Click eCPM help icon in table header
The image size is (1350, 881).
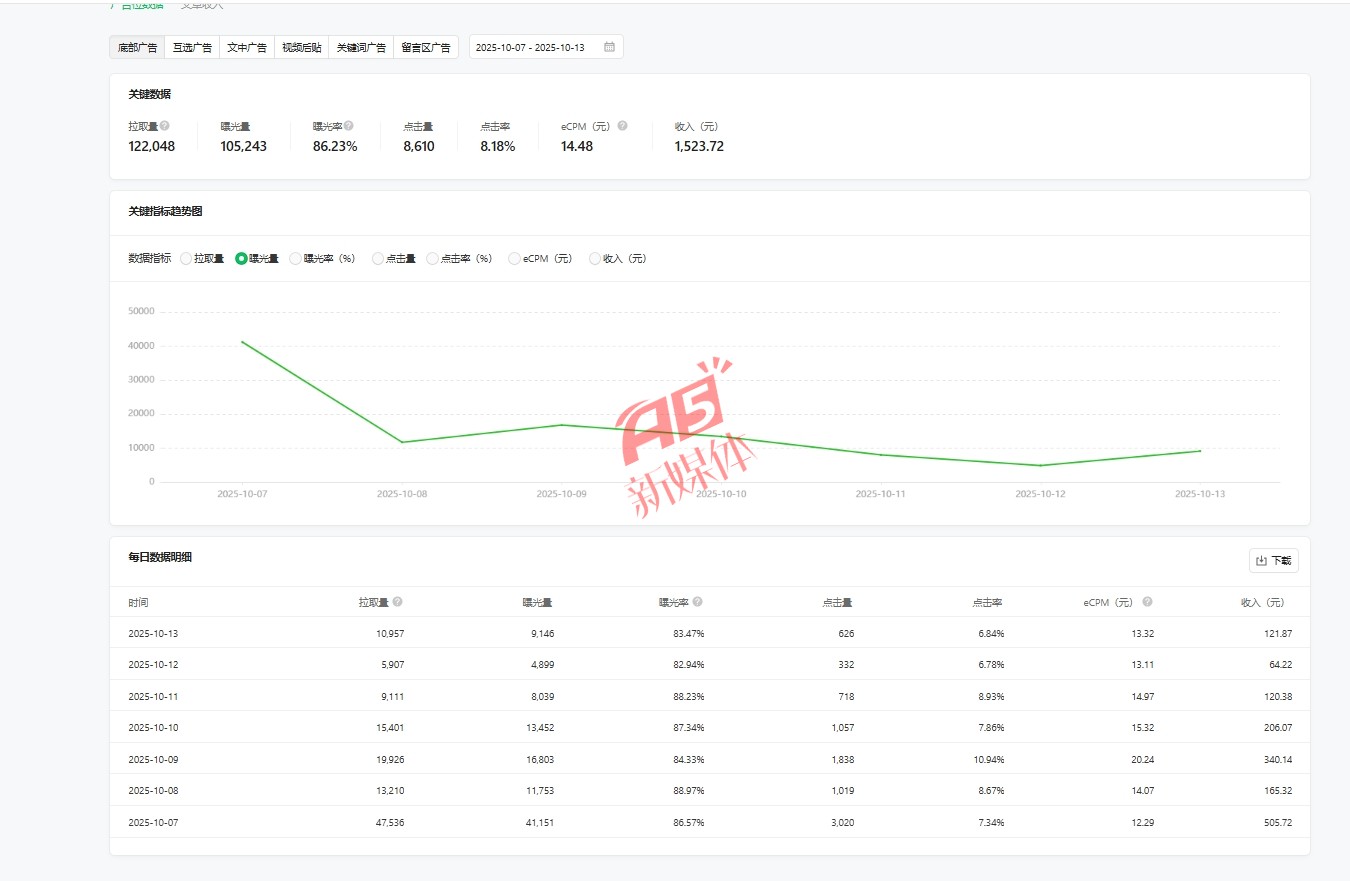pyautogui.click(x=1148, y=602)
